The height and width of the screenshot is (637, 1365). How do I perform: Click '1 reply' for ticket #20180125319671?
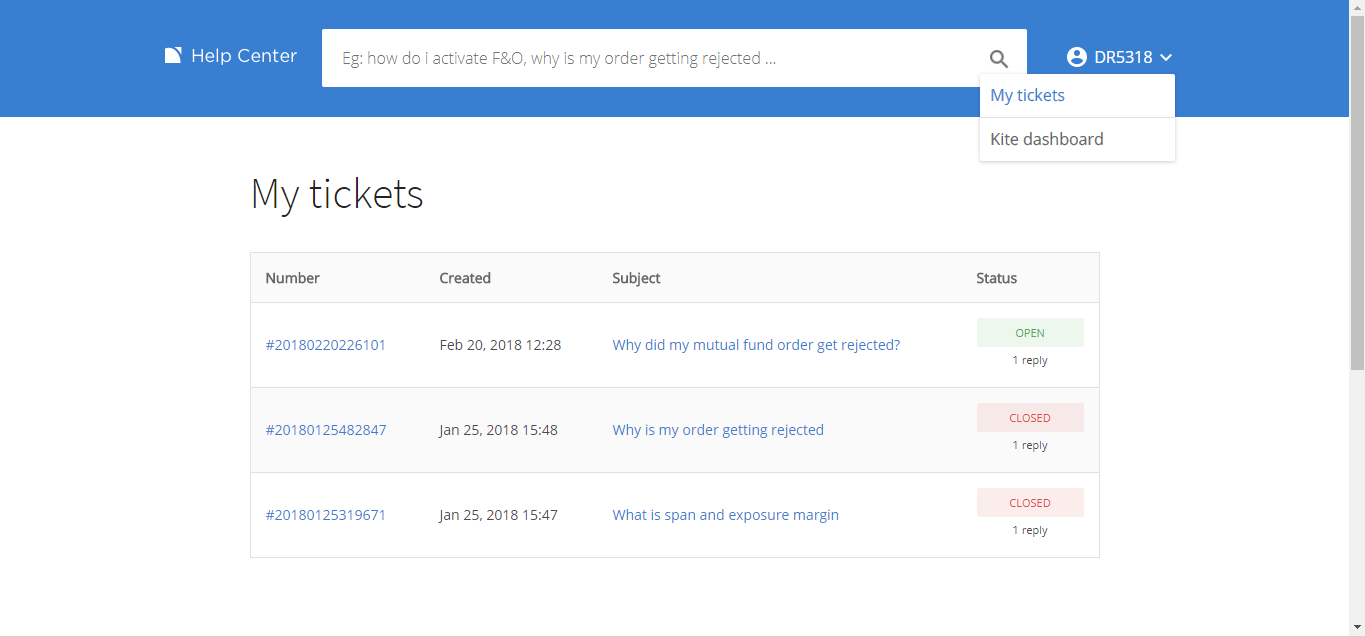point(1030,530)
